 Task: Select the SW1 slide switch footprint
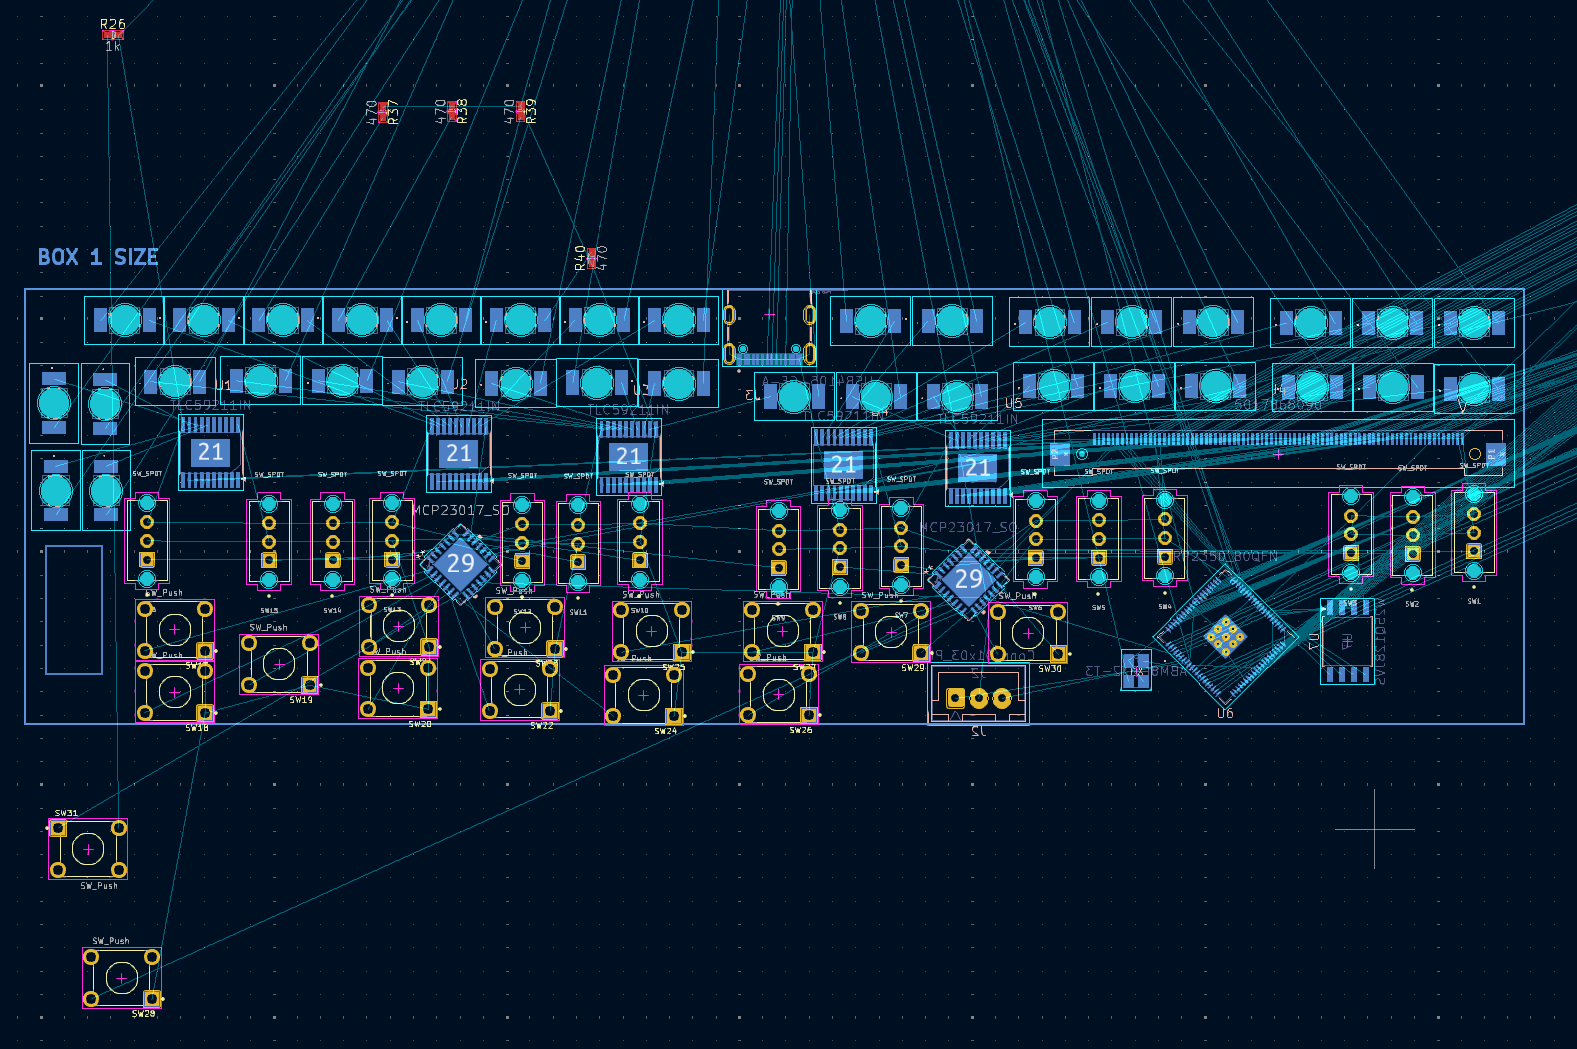tap(1473, 533)
